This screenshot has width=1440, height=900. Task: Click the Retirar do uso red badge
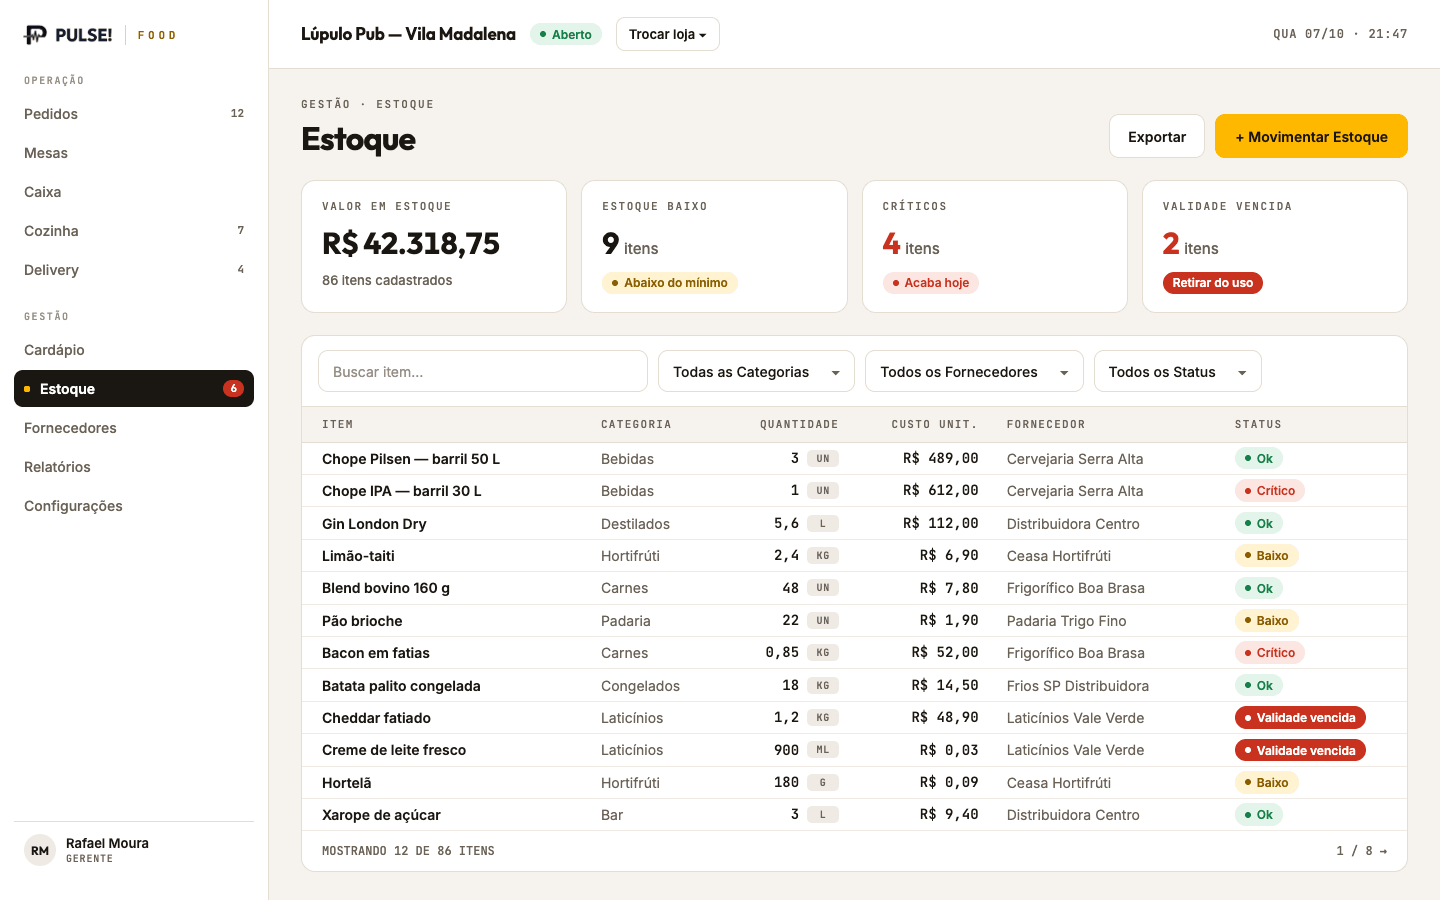1212,283
